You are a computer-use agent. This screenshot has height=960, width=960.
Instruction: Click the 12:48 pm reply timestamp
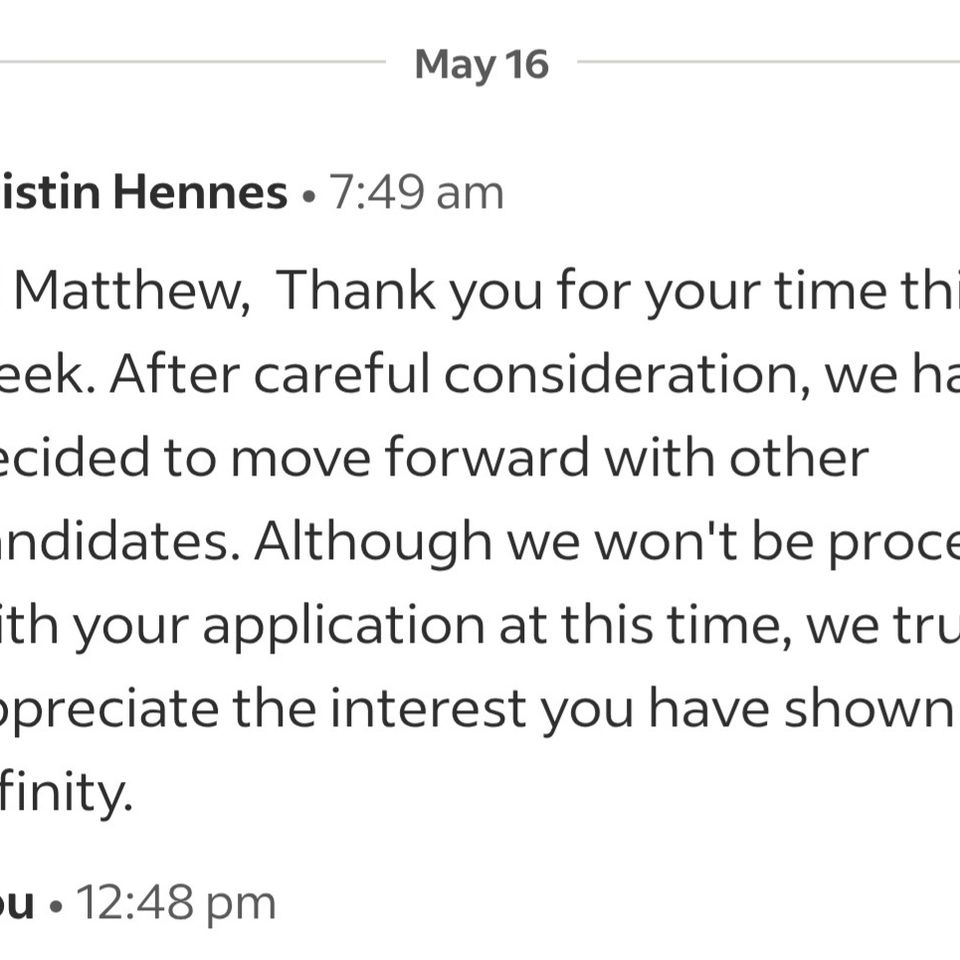click(176, 903)
